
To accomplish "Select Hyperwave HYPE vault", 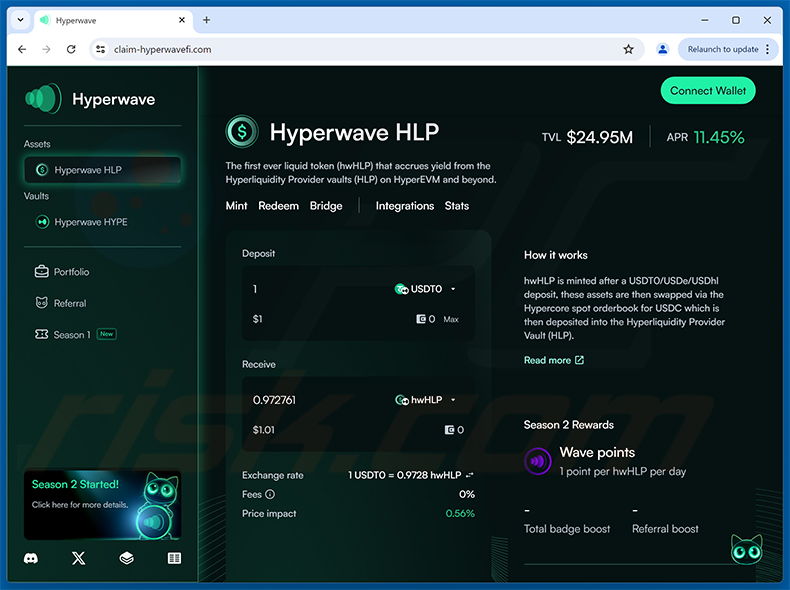I will click(x=82, y=222).
